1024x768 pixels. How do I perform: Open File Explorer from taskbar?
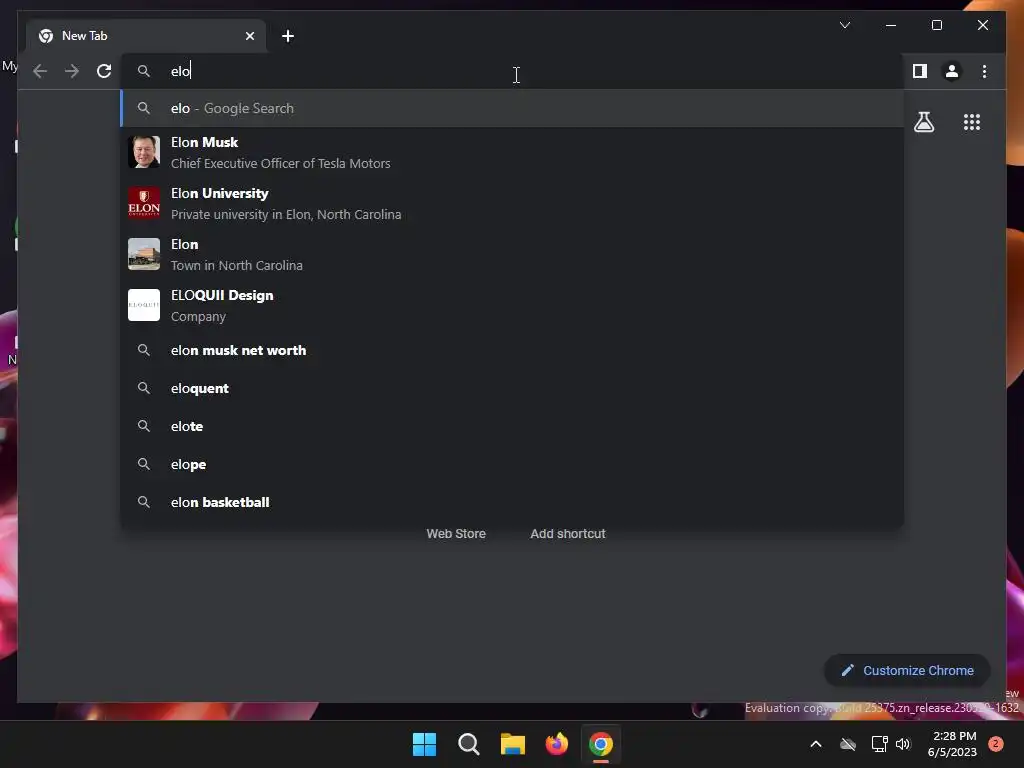[x=513, y=744]
